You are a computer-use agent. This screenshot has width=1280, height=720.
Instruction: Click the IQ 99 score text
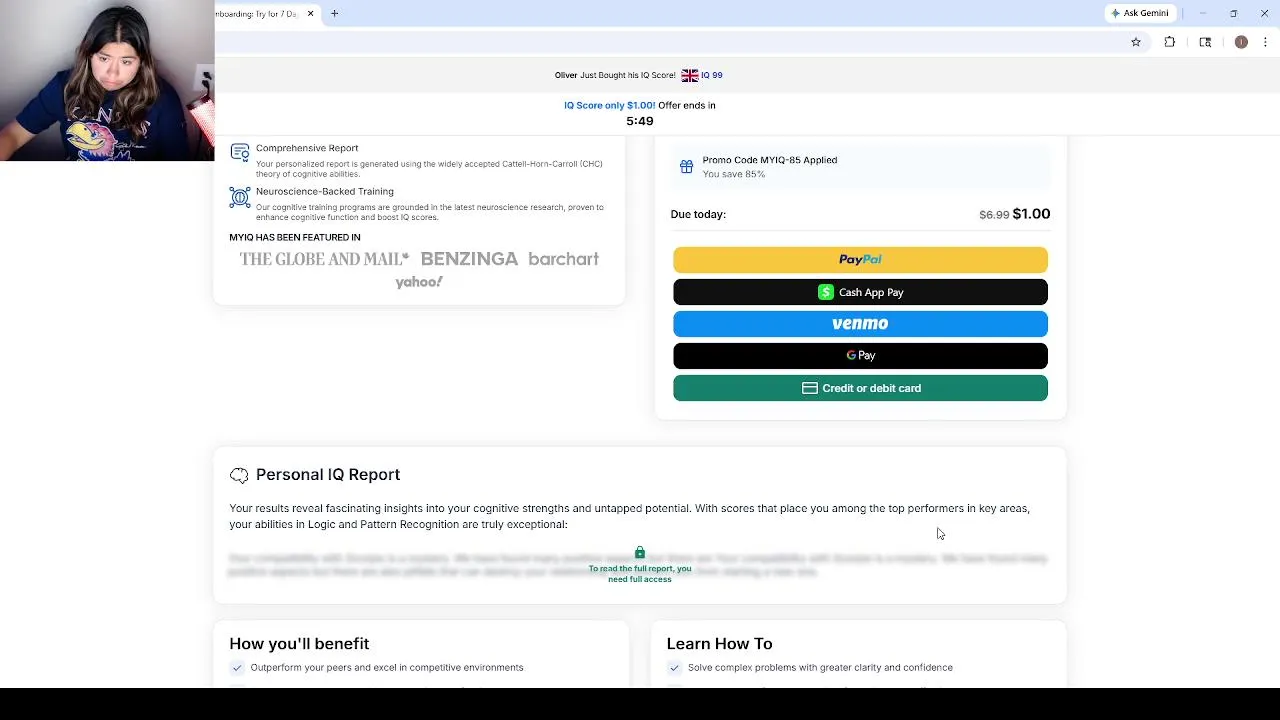coord(712,75)
